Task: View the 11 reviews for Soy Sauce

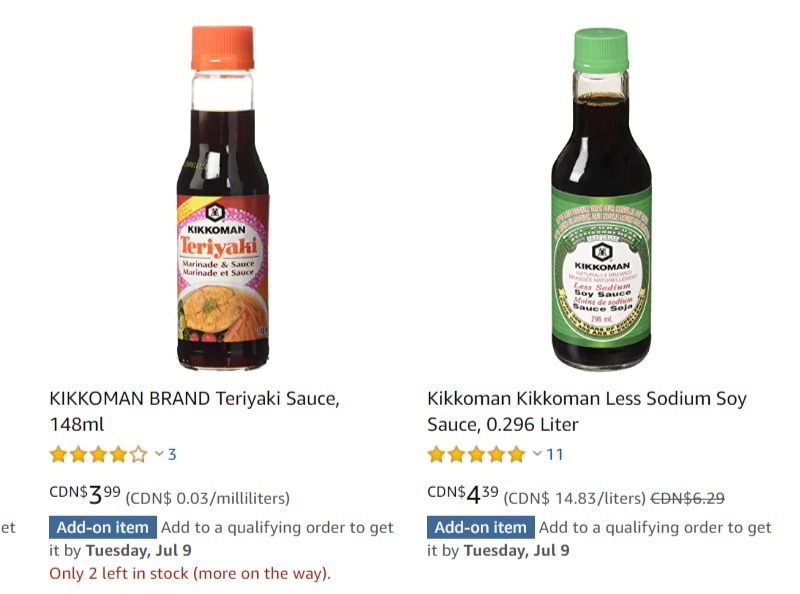Action: click(x=555, y=454)
